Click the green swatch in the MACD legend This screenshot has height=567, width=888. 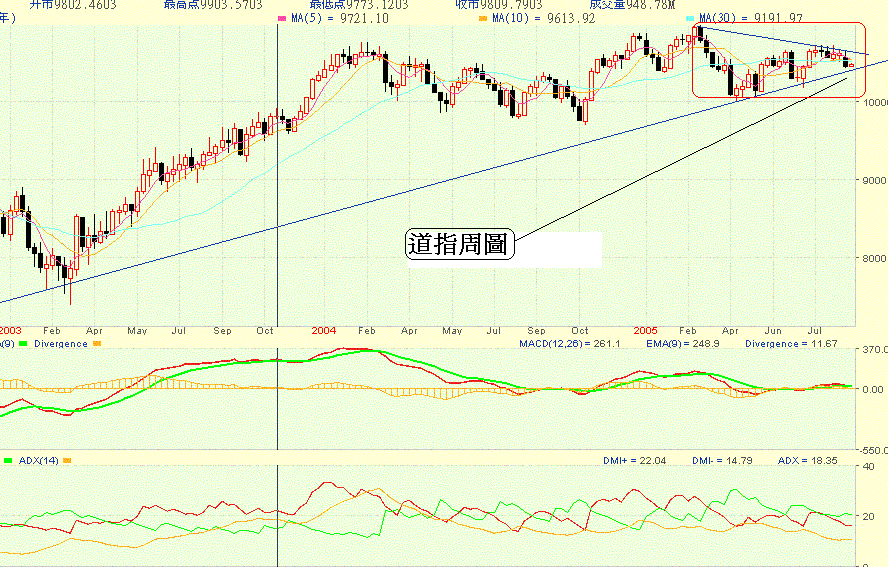(x=23, y=344)
